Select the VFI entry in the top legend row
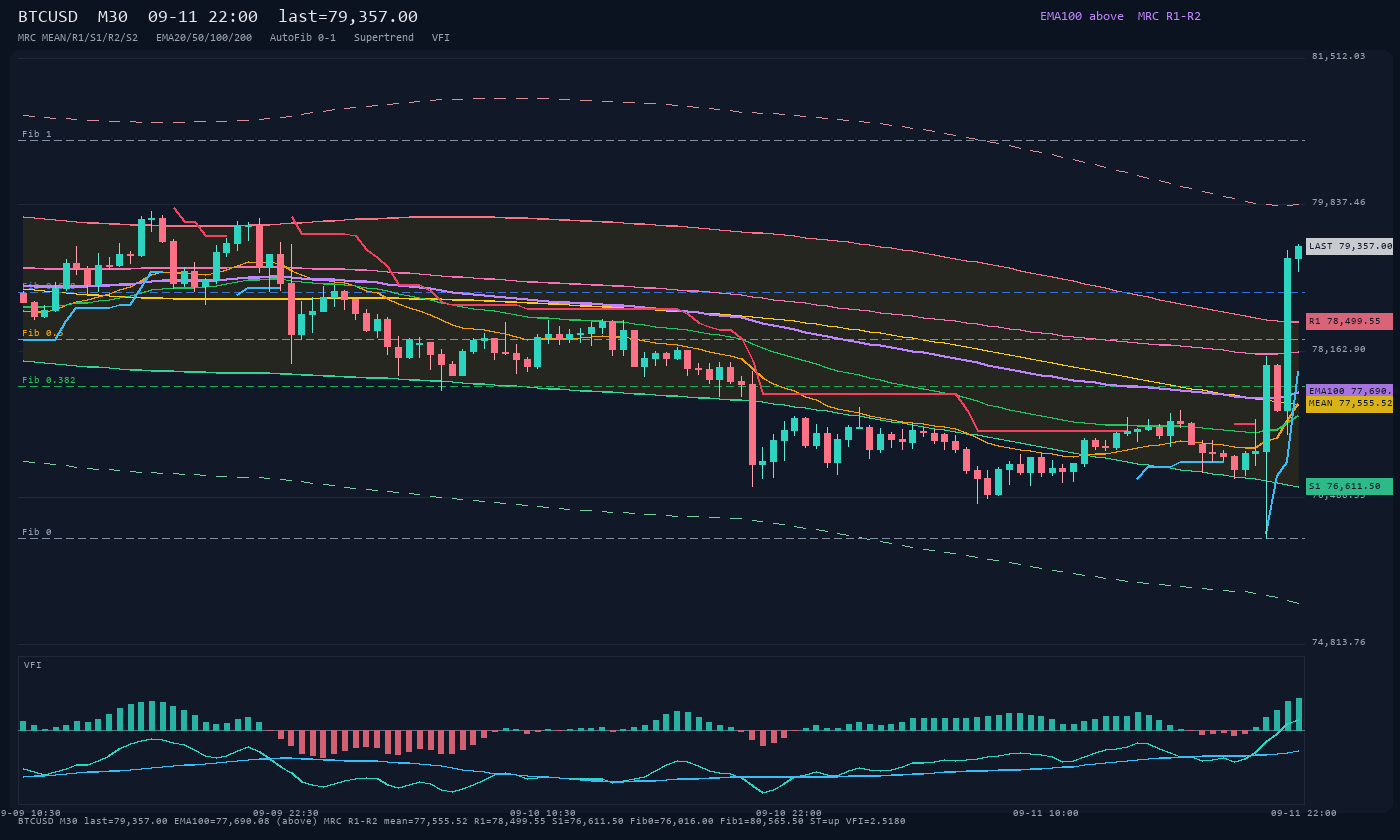 [441, 37]
